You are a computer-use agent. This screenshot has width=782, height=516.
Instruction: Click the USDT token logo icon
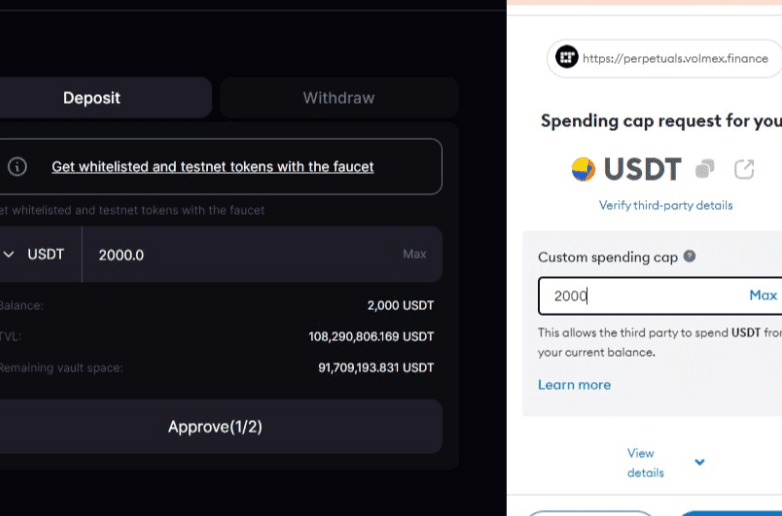[583, 169]
